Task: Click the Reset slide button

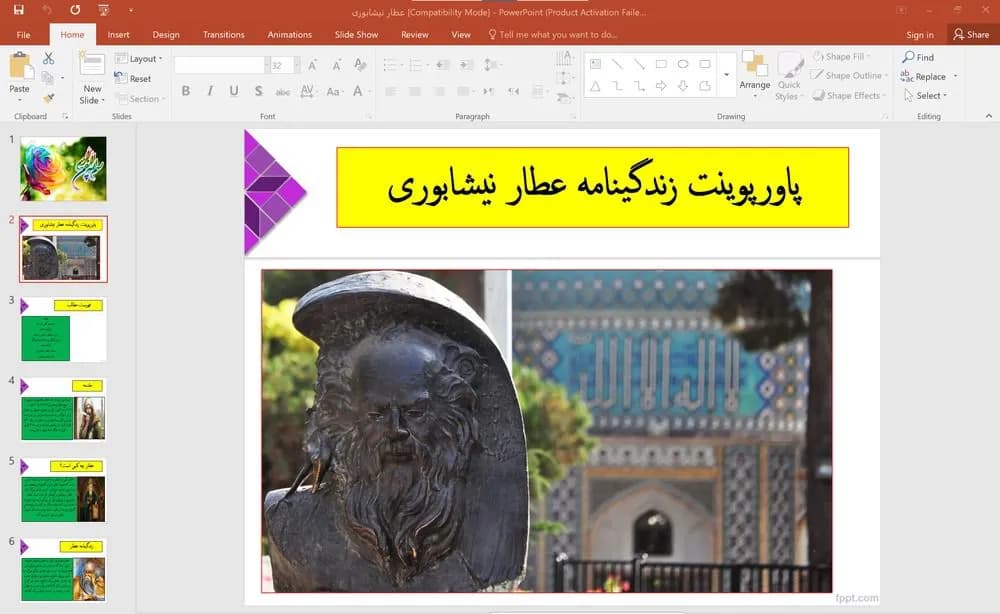Action: pyautogui.click(x=133, y=78)
